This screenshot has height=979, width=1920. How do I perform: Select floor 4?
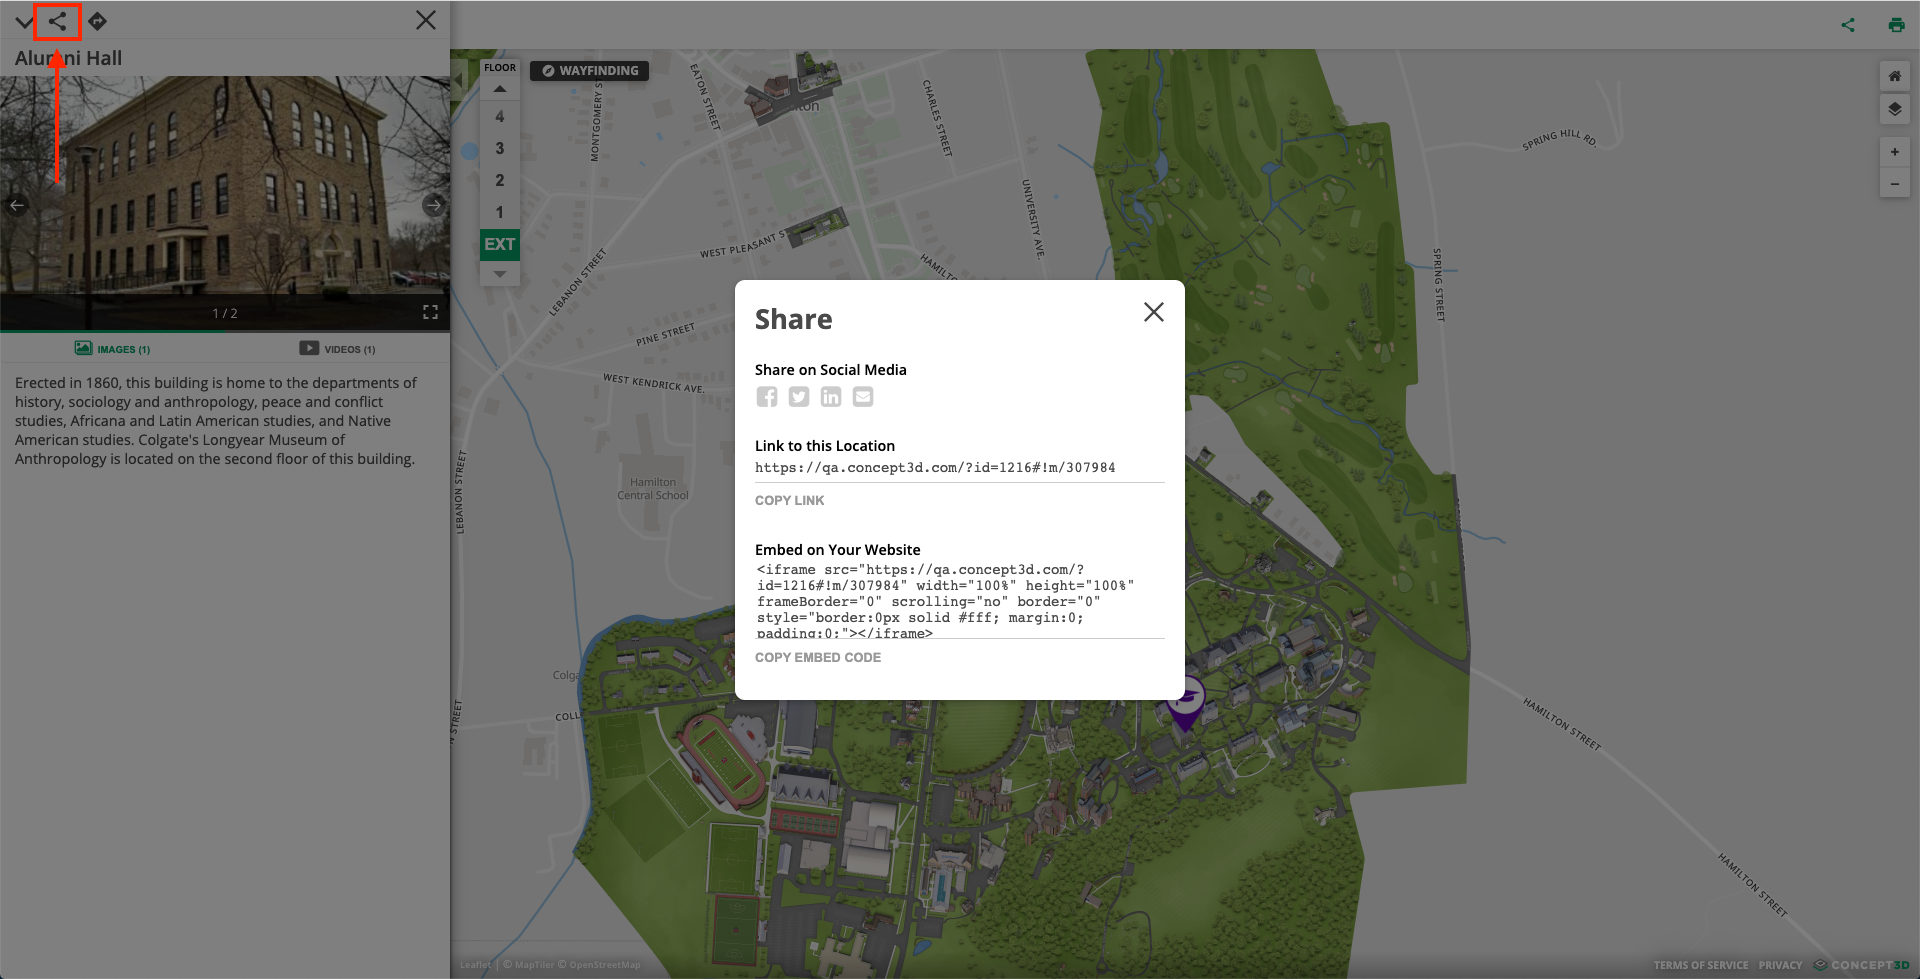(500, 116)
